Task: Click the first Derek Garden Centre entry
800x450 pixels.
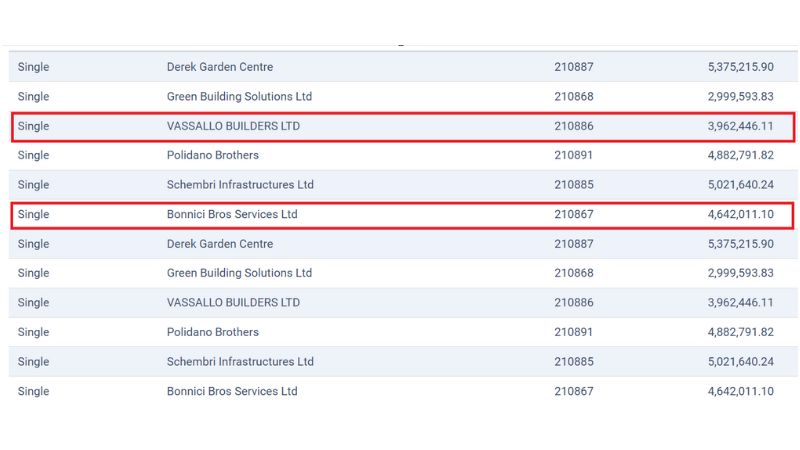Action: 219,67
